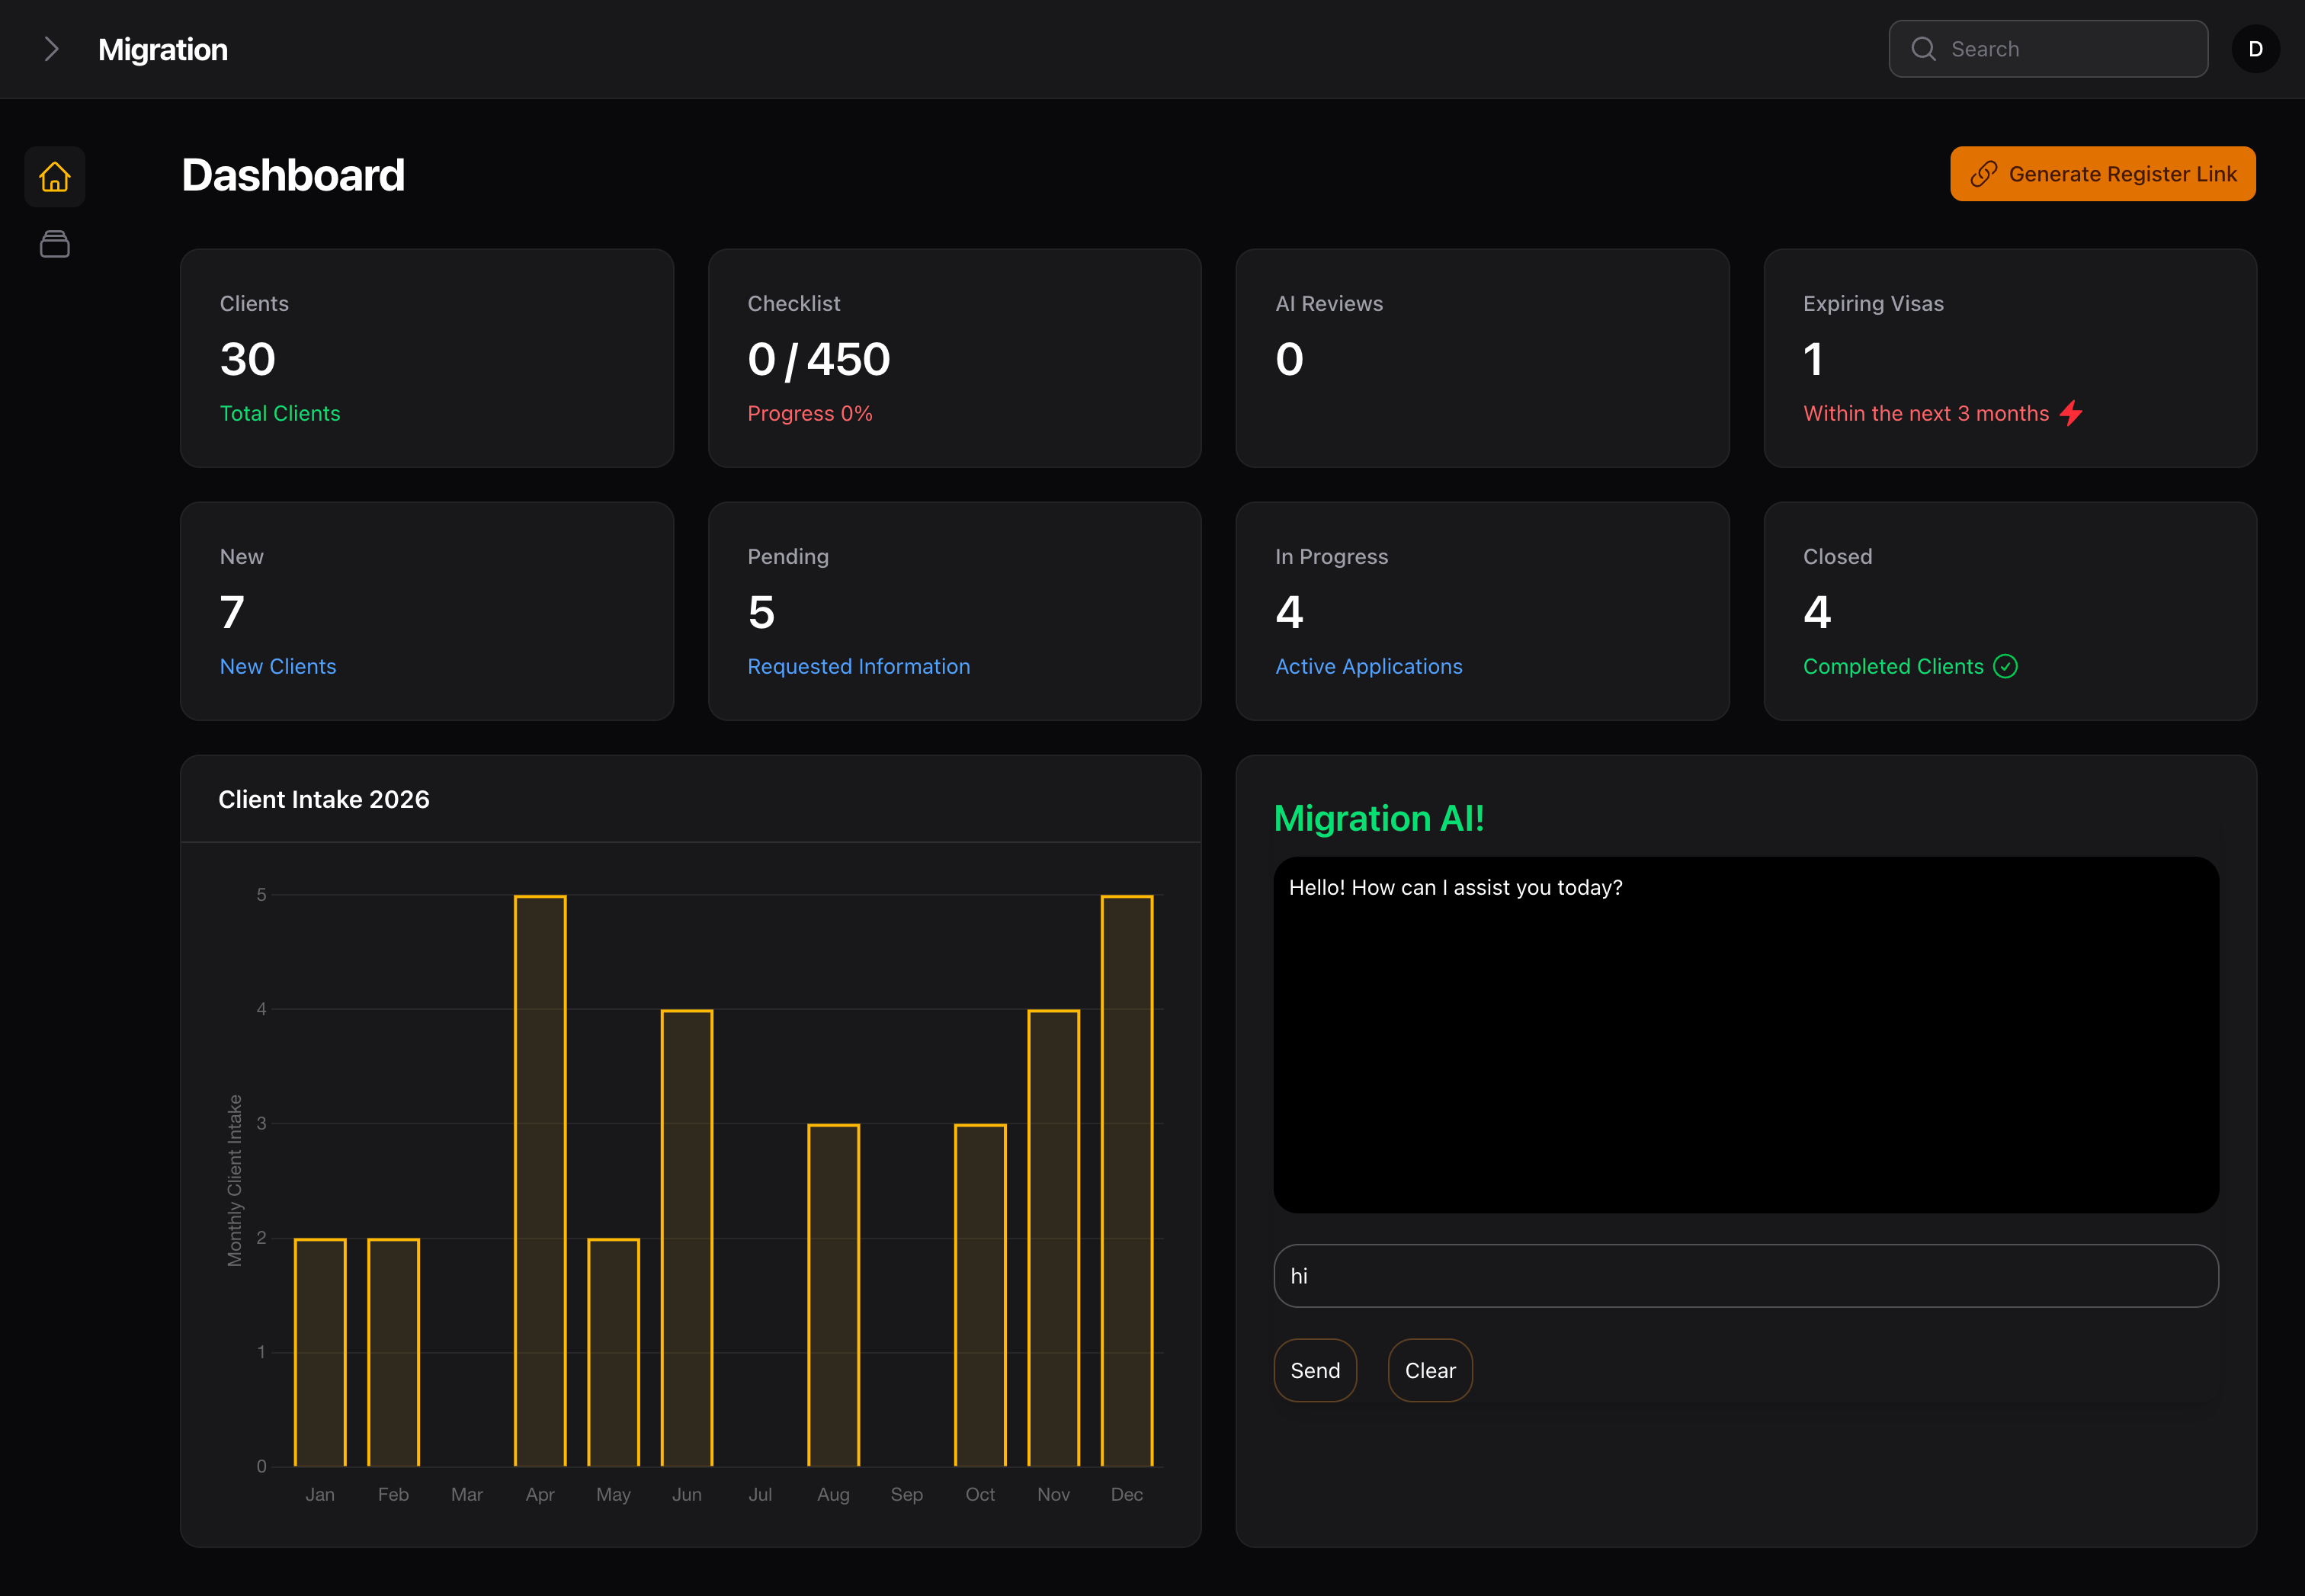The width and height of the screenshot is (2305, 1596).
Task: Click the Oct bar in the chart
Action: tap(980, 1295)
